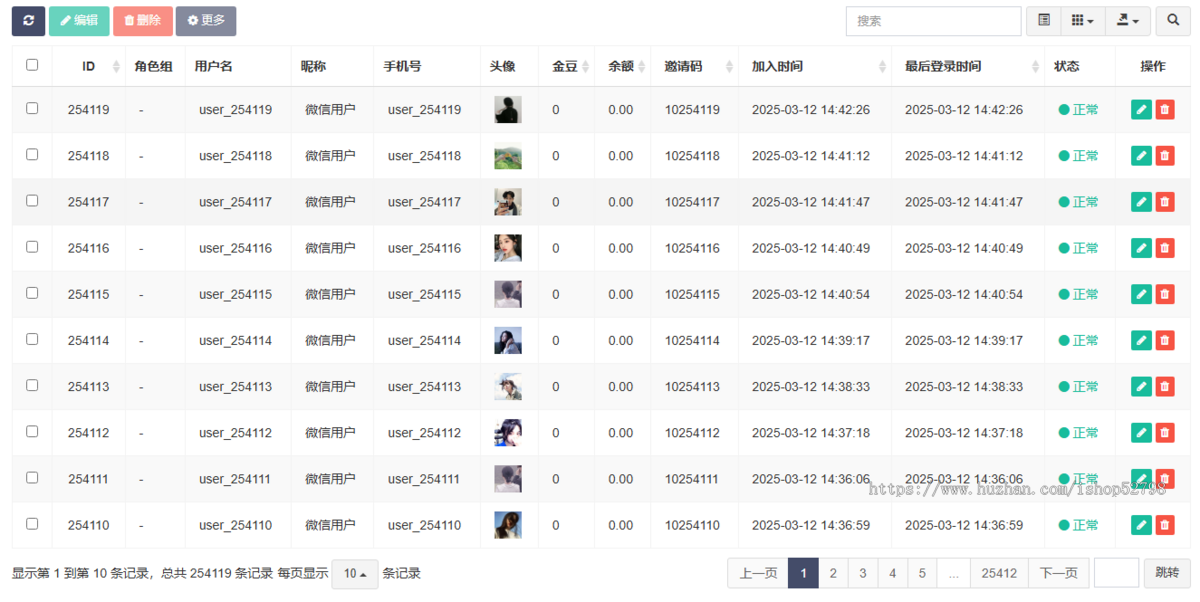Edit user 254110 with the pencil icon
Image resolution: width=1200 pixels, height=602 pixels.
coord(1141,525)
